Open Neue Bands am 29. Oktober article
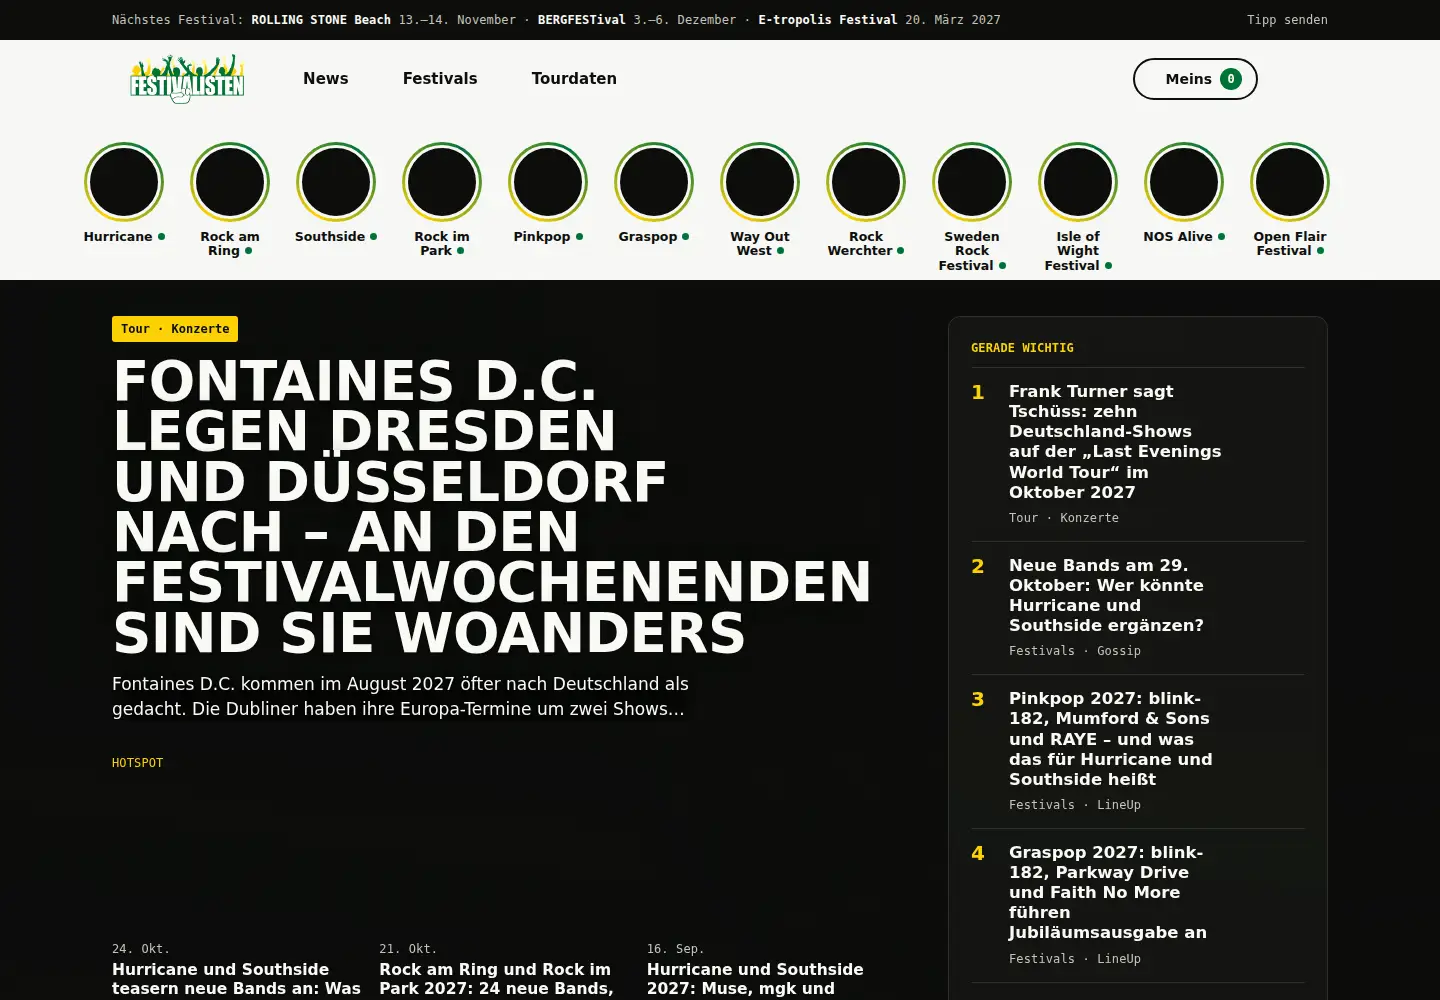Viewport: 1440px width, 1000px height. point(1106,595)
